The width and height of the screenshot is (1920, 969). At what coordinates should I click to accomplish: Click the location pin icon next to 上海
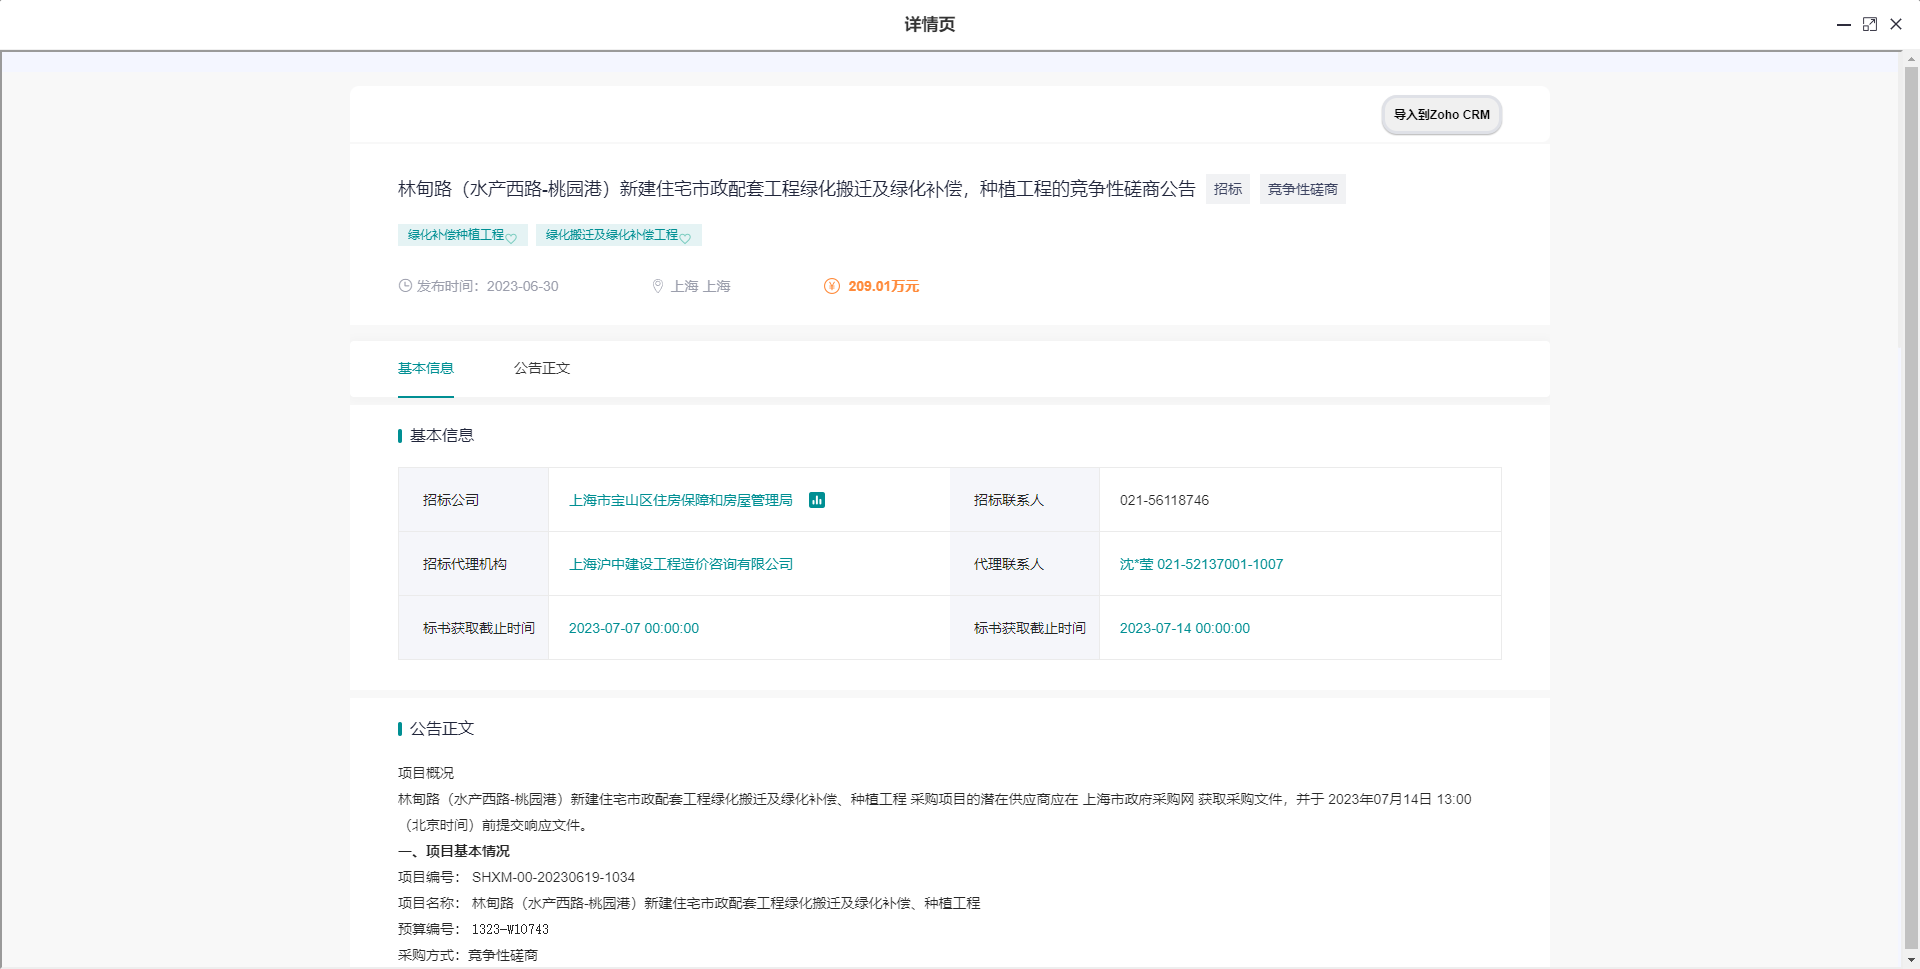pyautogui.click(x=657, y=286)
